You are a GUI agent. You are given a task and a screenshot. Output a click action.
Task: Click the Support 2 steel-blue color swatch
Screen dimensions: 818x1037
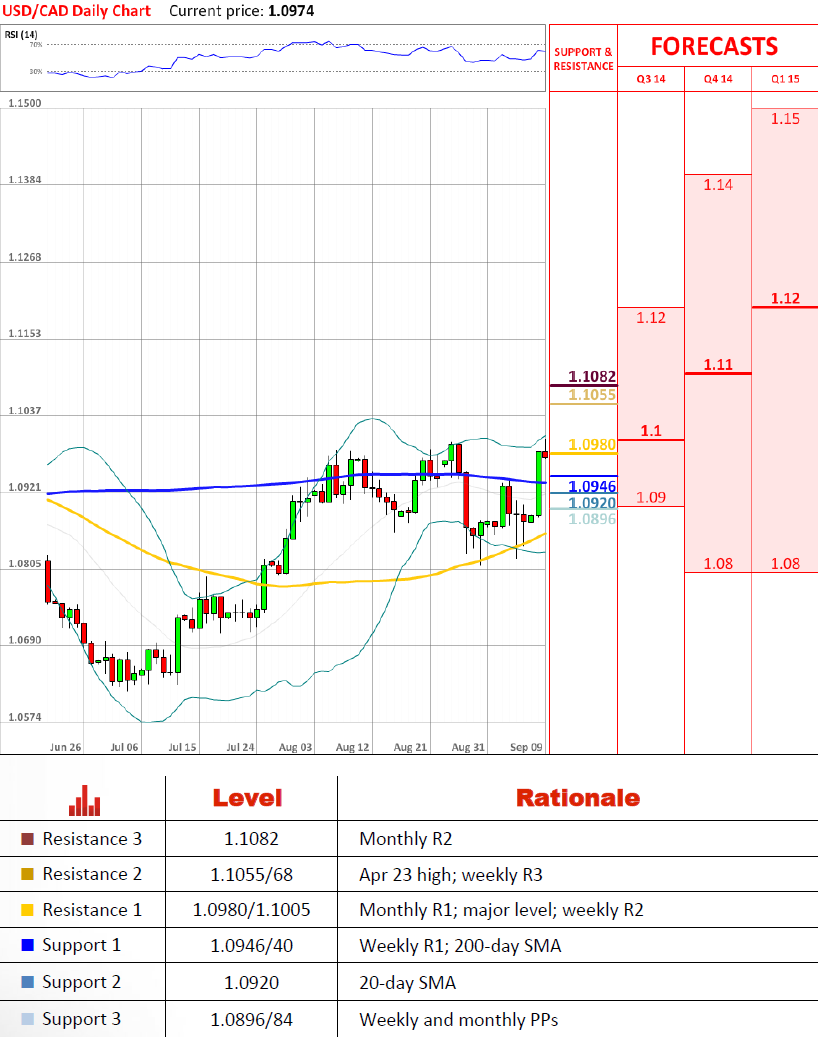tap(27, 982)
